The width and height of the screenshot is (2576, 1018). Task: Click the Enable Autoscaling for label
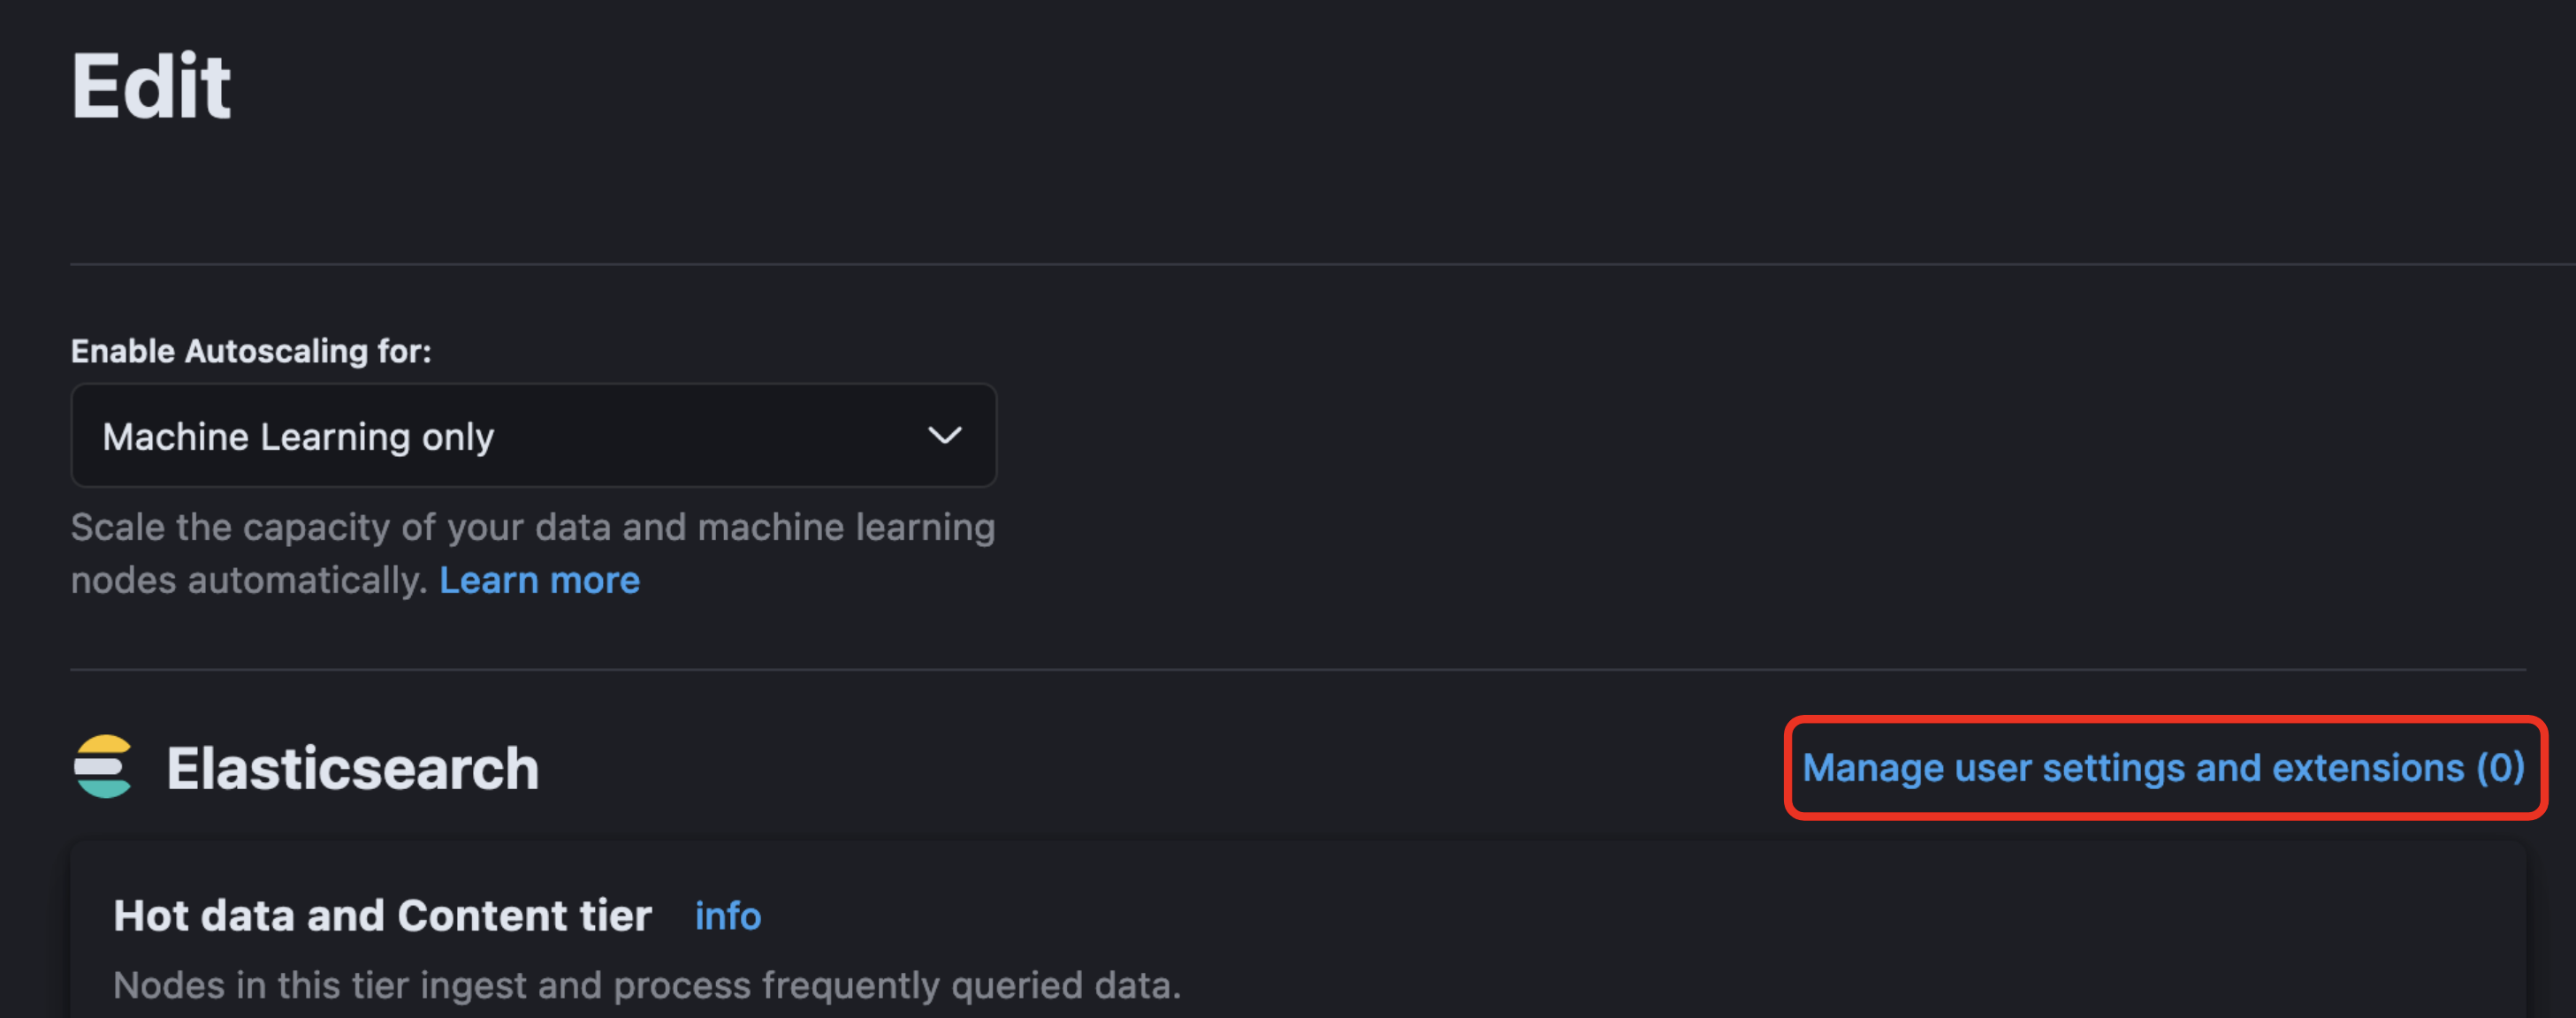pyautogui.click(x=251, y=351)
